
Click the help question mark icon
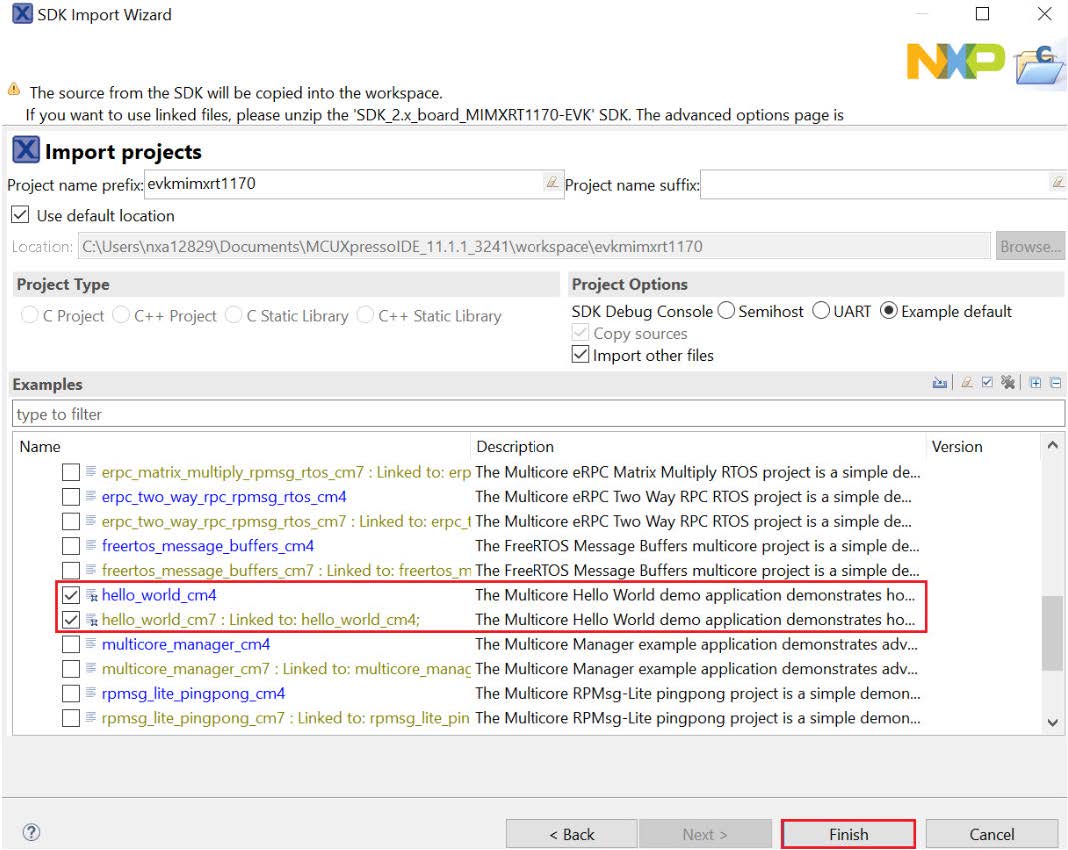pos(31,833)
